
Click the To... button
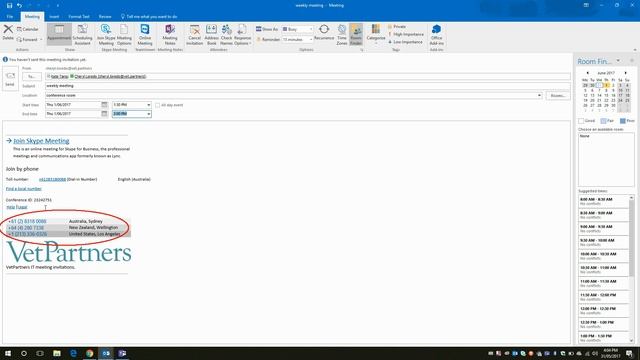point(32,76)
